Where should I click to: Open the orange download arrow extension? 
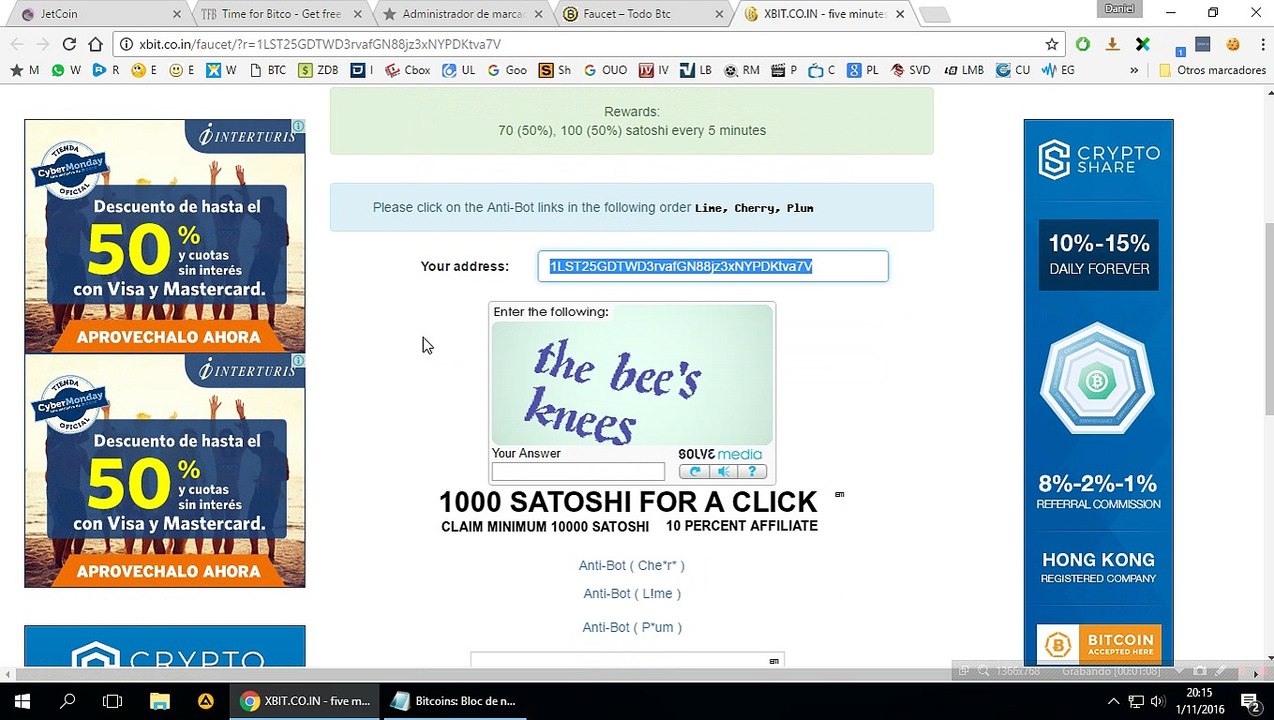coord(1112,44)
